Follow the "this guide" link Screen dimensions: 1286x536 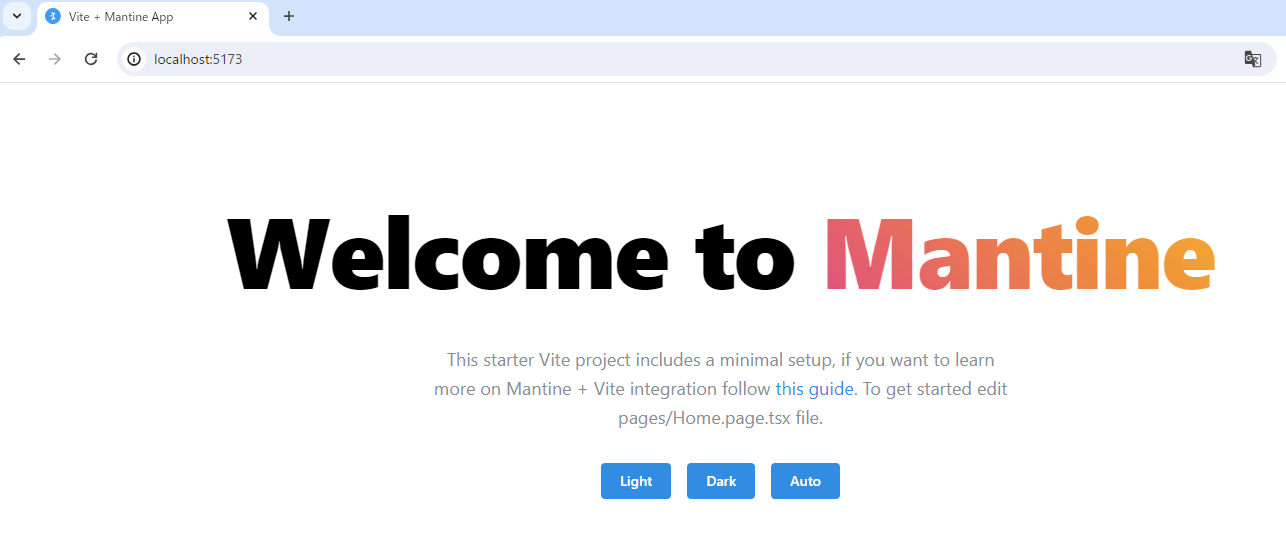814,389
